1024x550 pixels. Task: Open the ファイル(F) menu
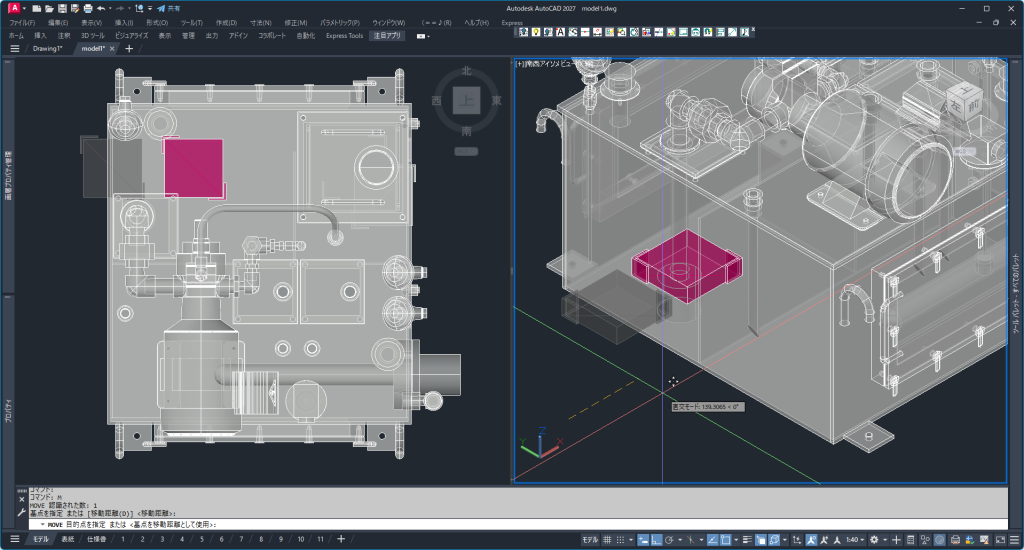(22, 22)
